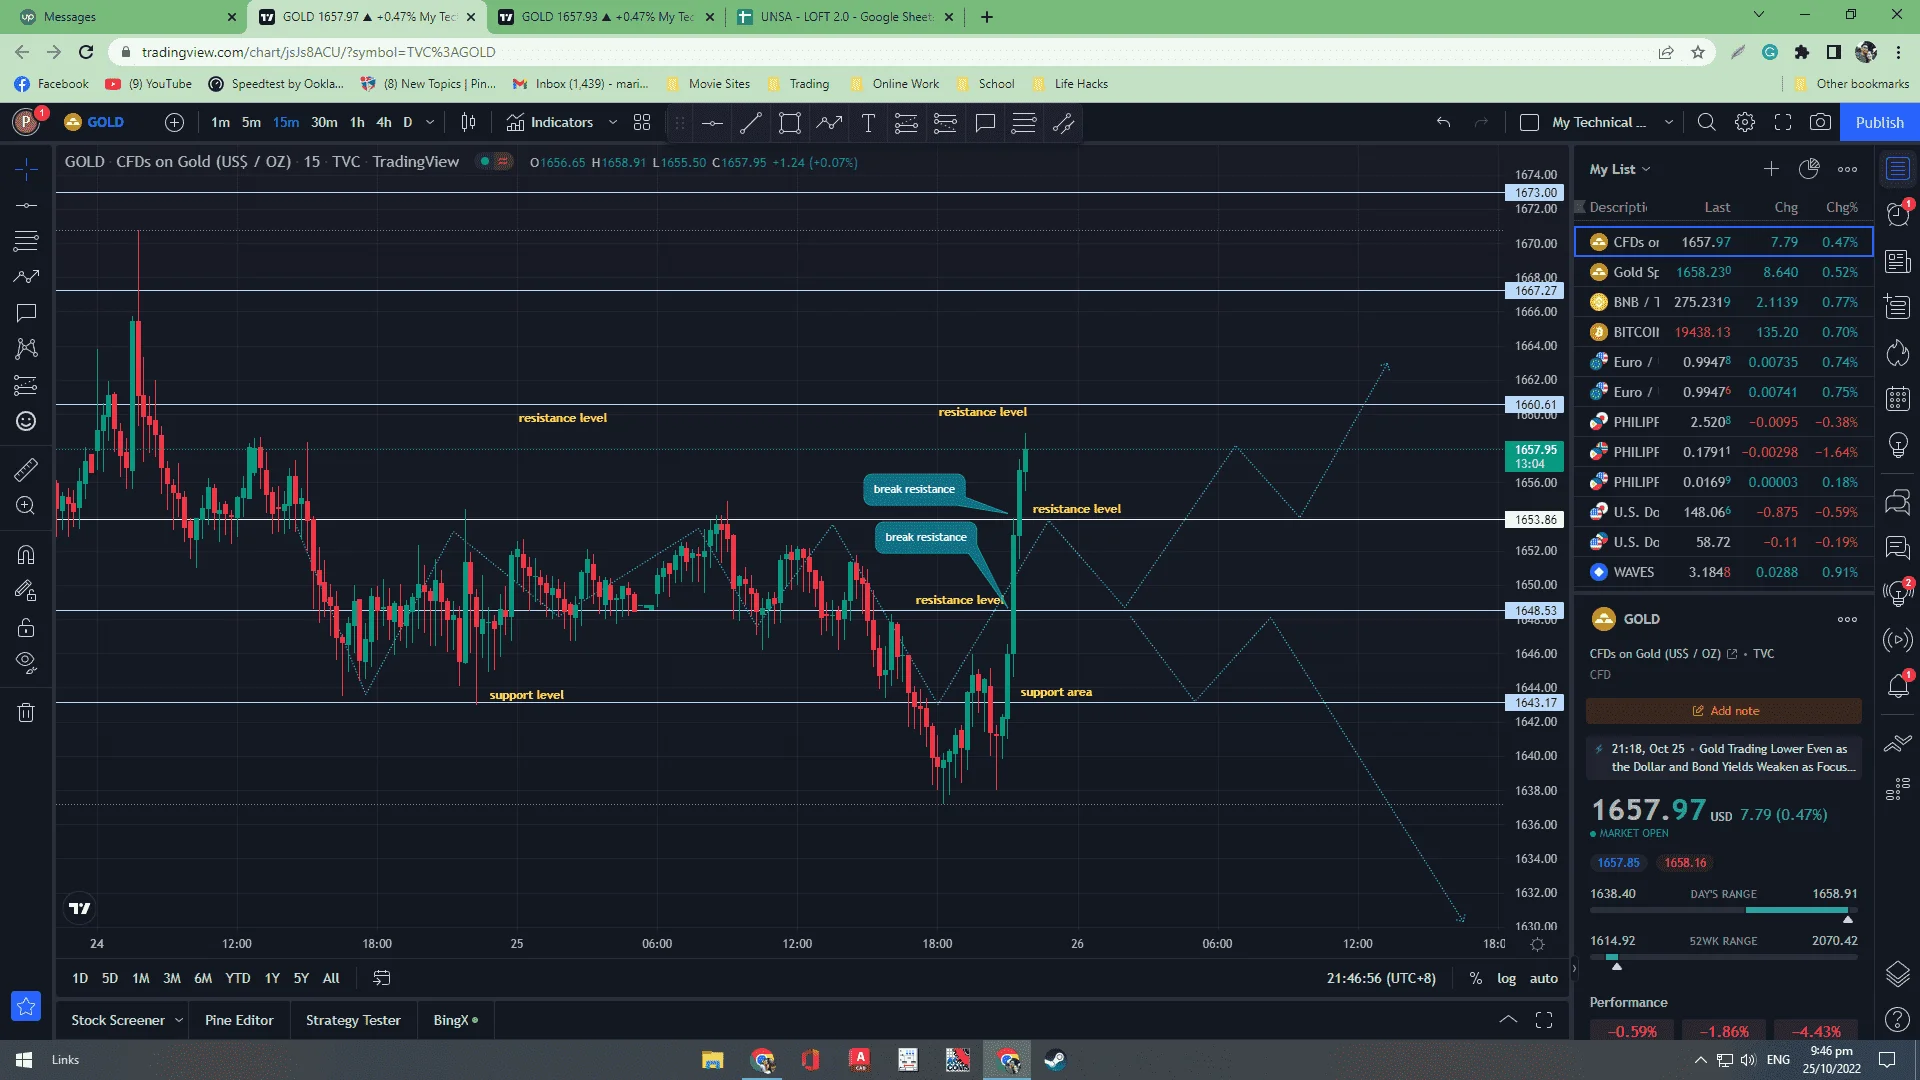Toggle the Watchlist panel in right sidebar
1920x1080 pixels.
[x=1897, y=169]
